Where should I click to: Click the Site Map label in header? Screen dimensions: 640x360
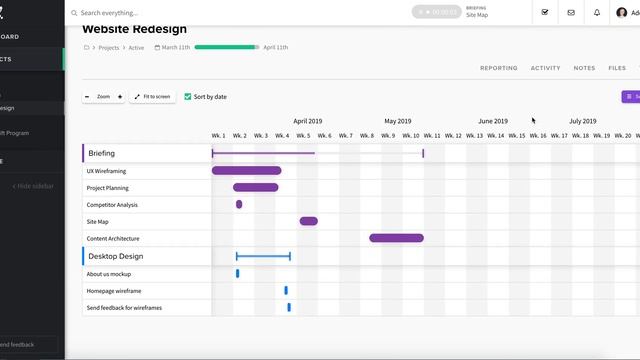point(477,15)
